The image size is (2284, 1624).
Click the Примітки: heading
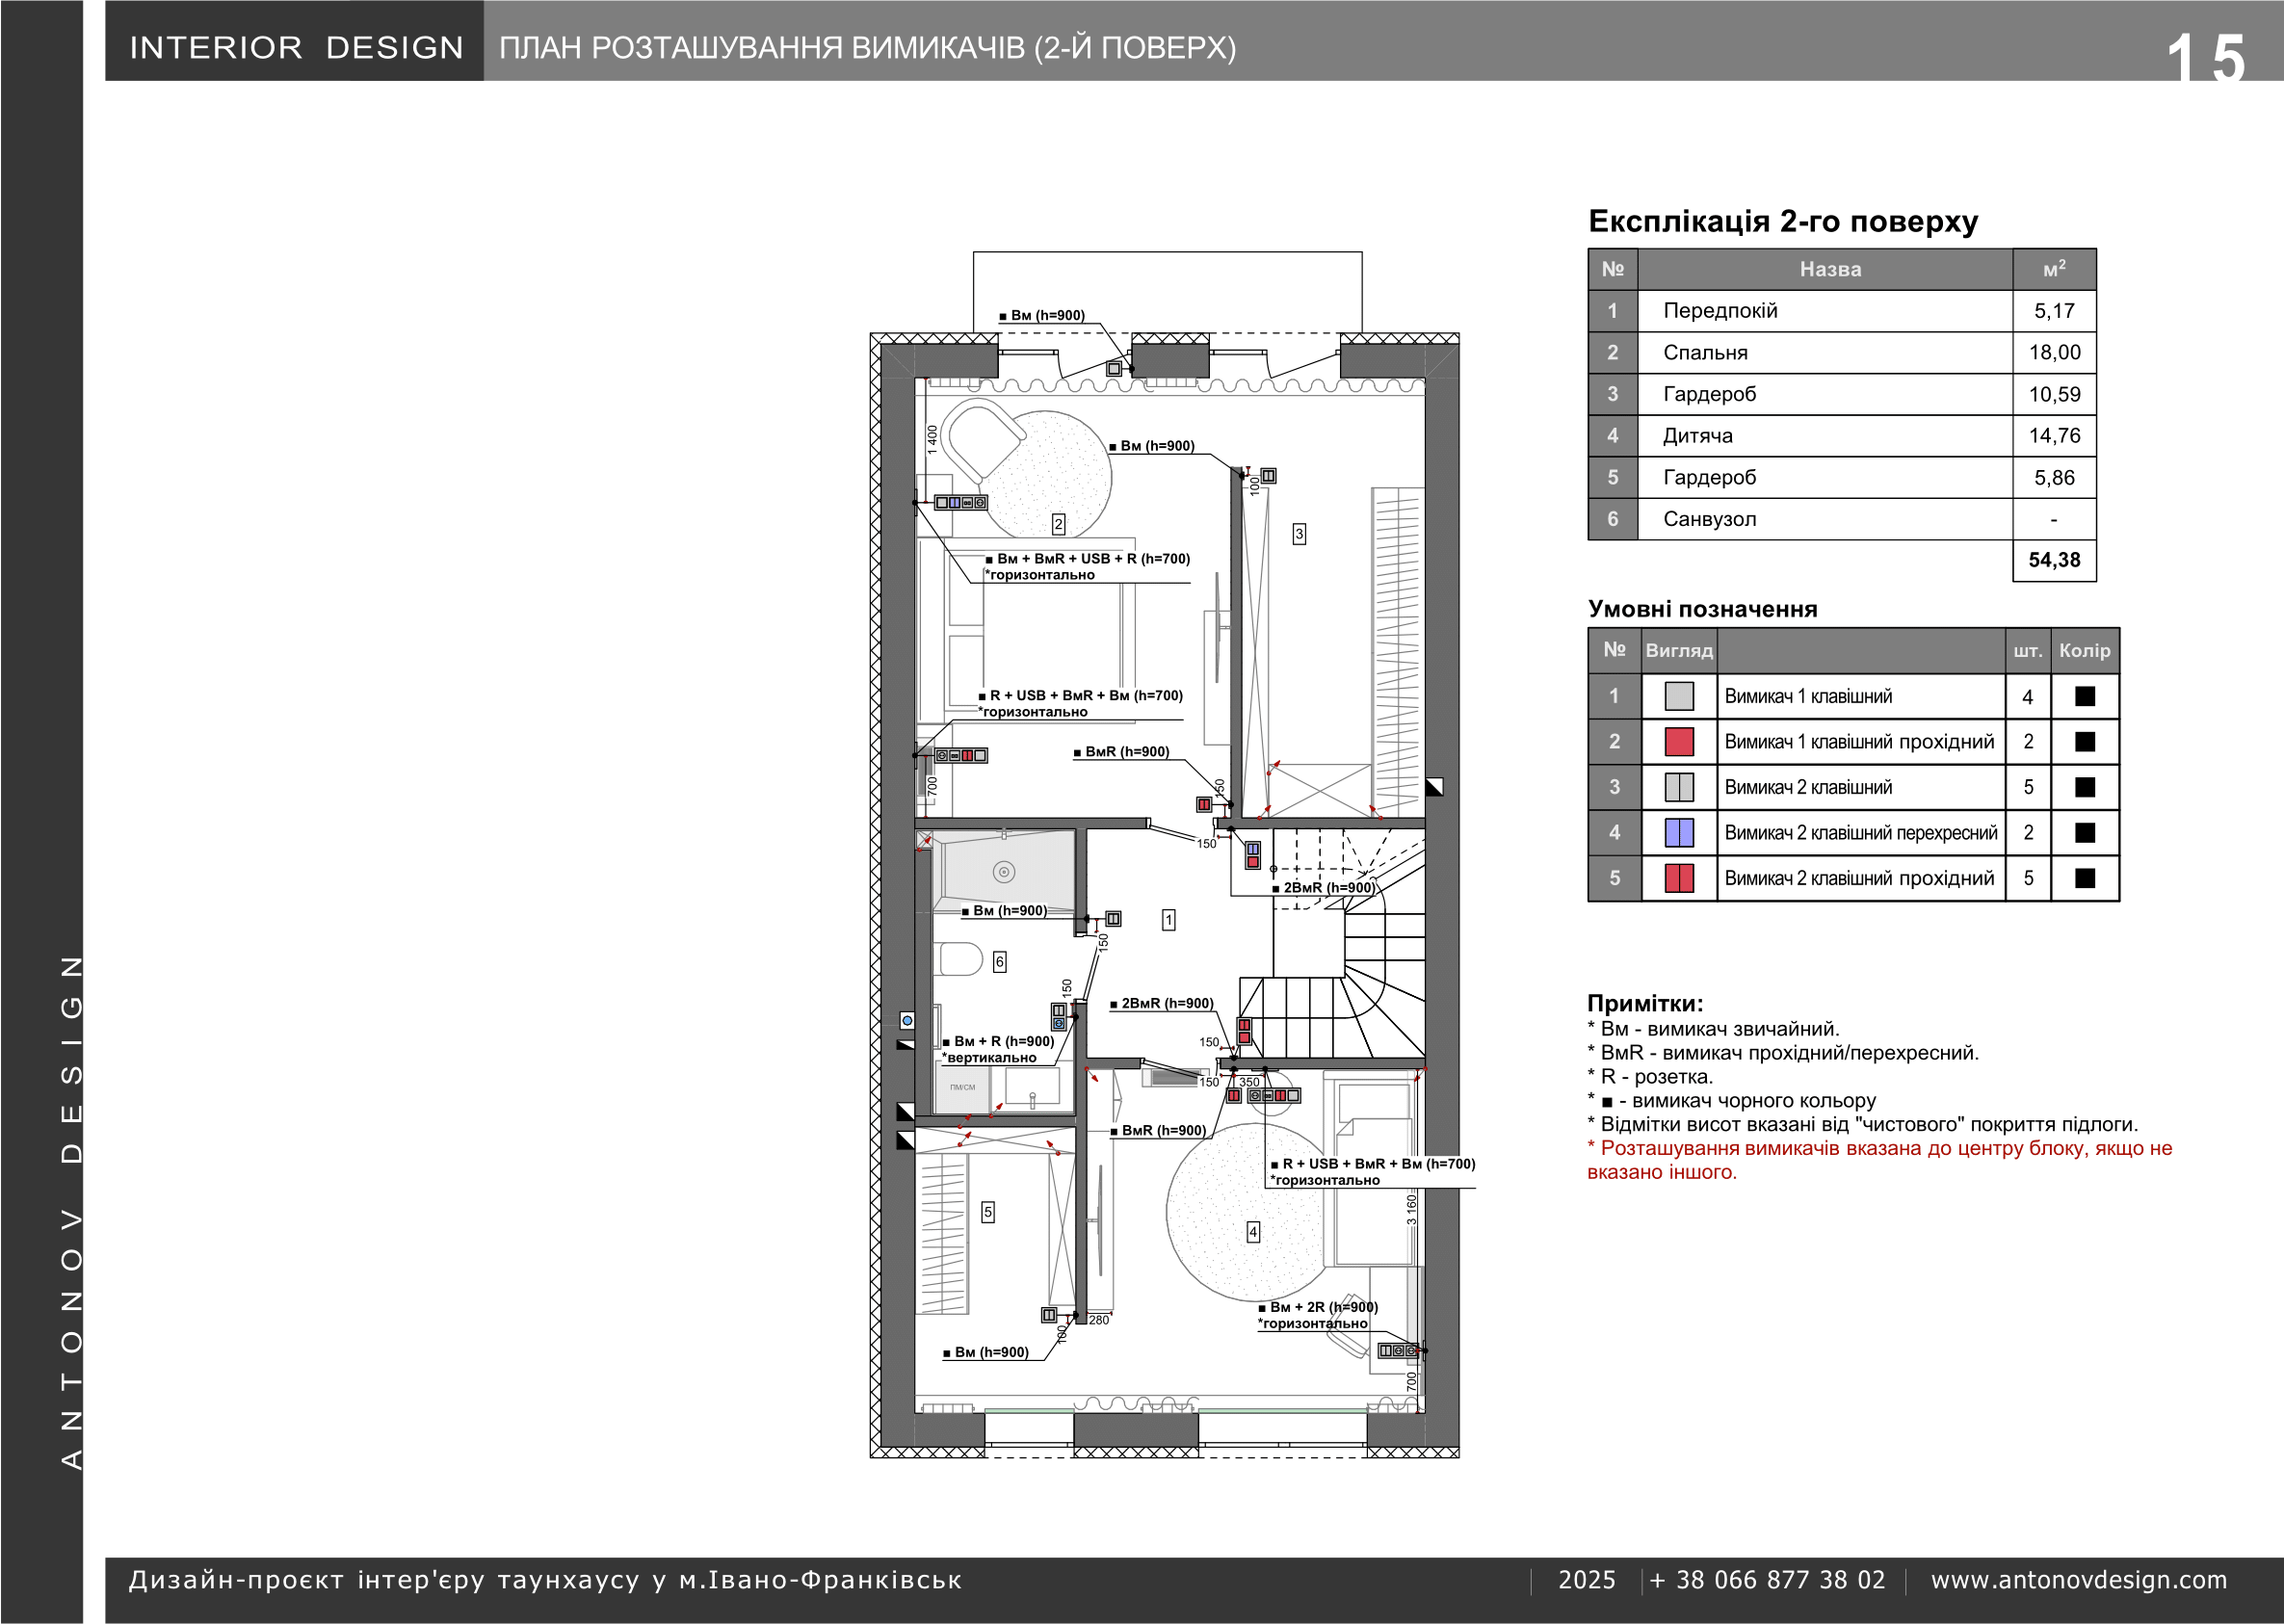pos(1645,1003)
